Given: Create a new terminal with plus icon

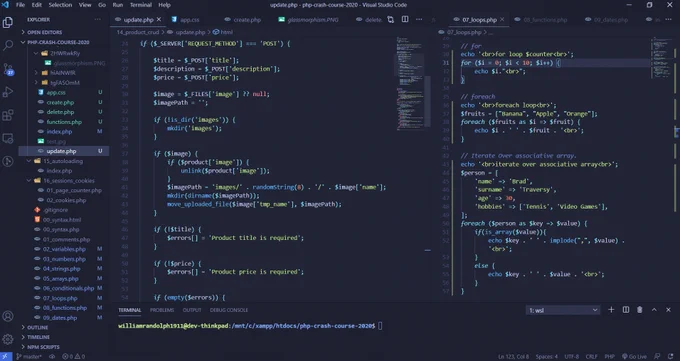Looking at the screenshot, I should click(611, 310).
